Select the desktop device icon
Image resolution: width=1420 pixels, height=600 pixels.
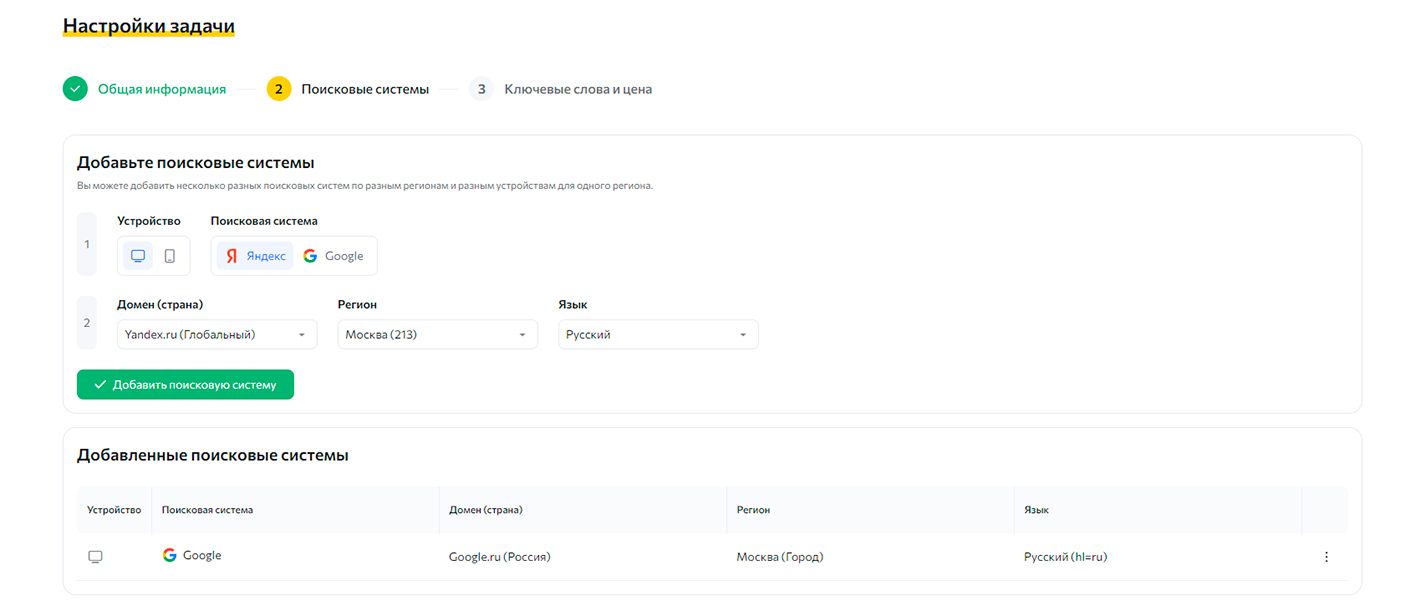coord(138,256)
